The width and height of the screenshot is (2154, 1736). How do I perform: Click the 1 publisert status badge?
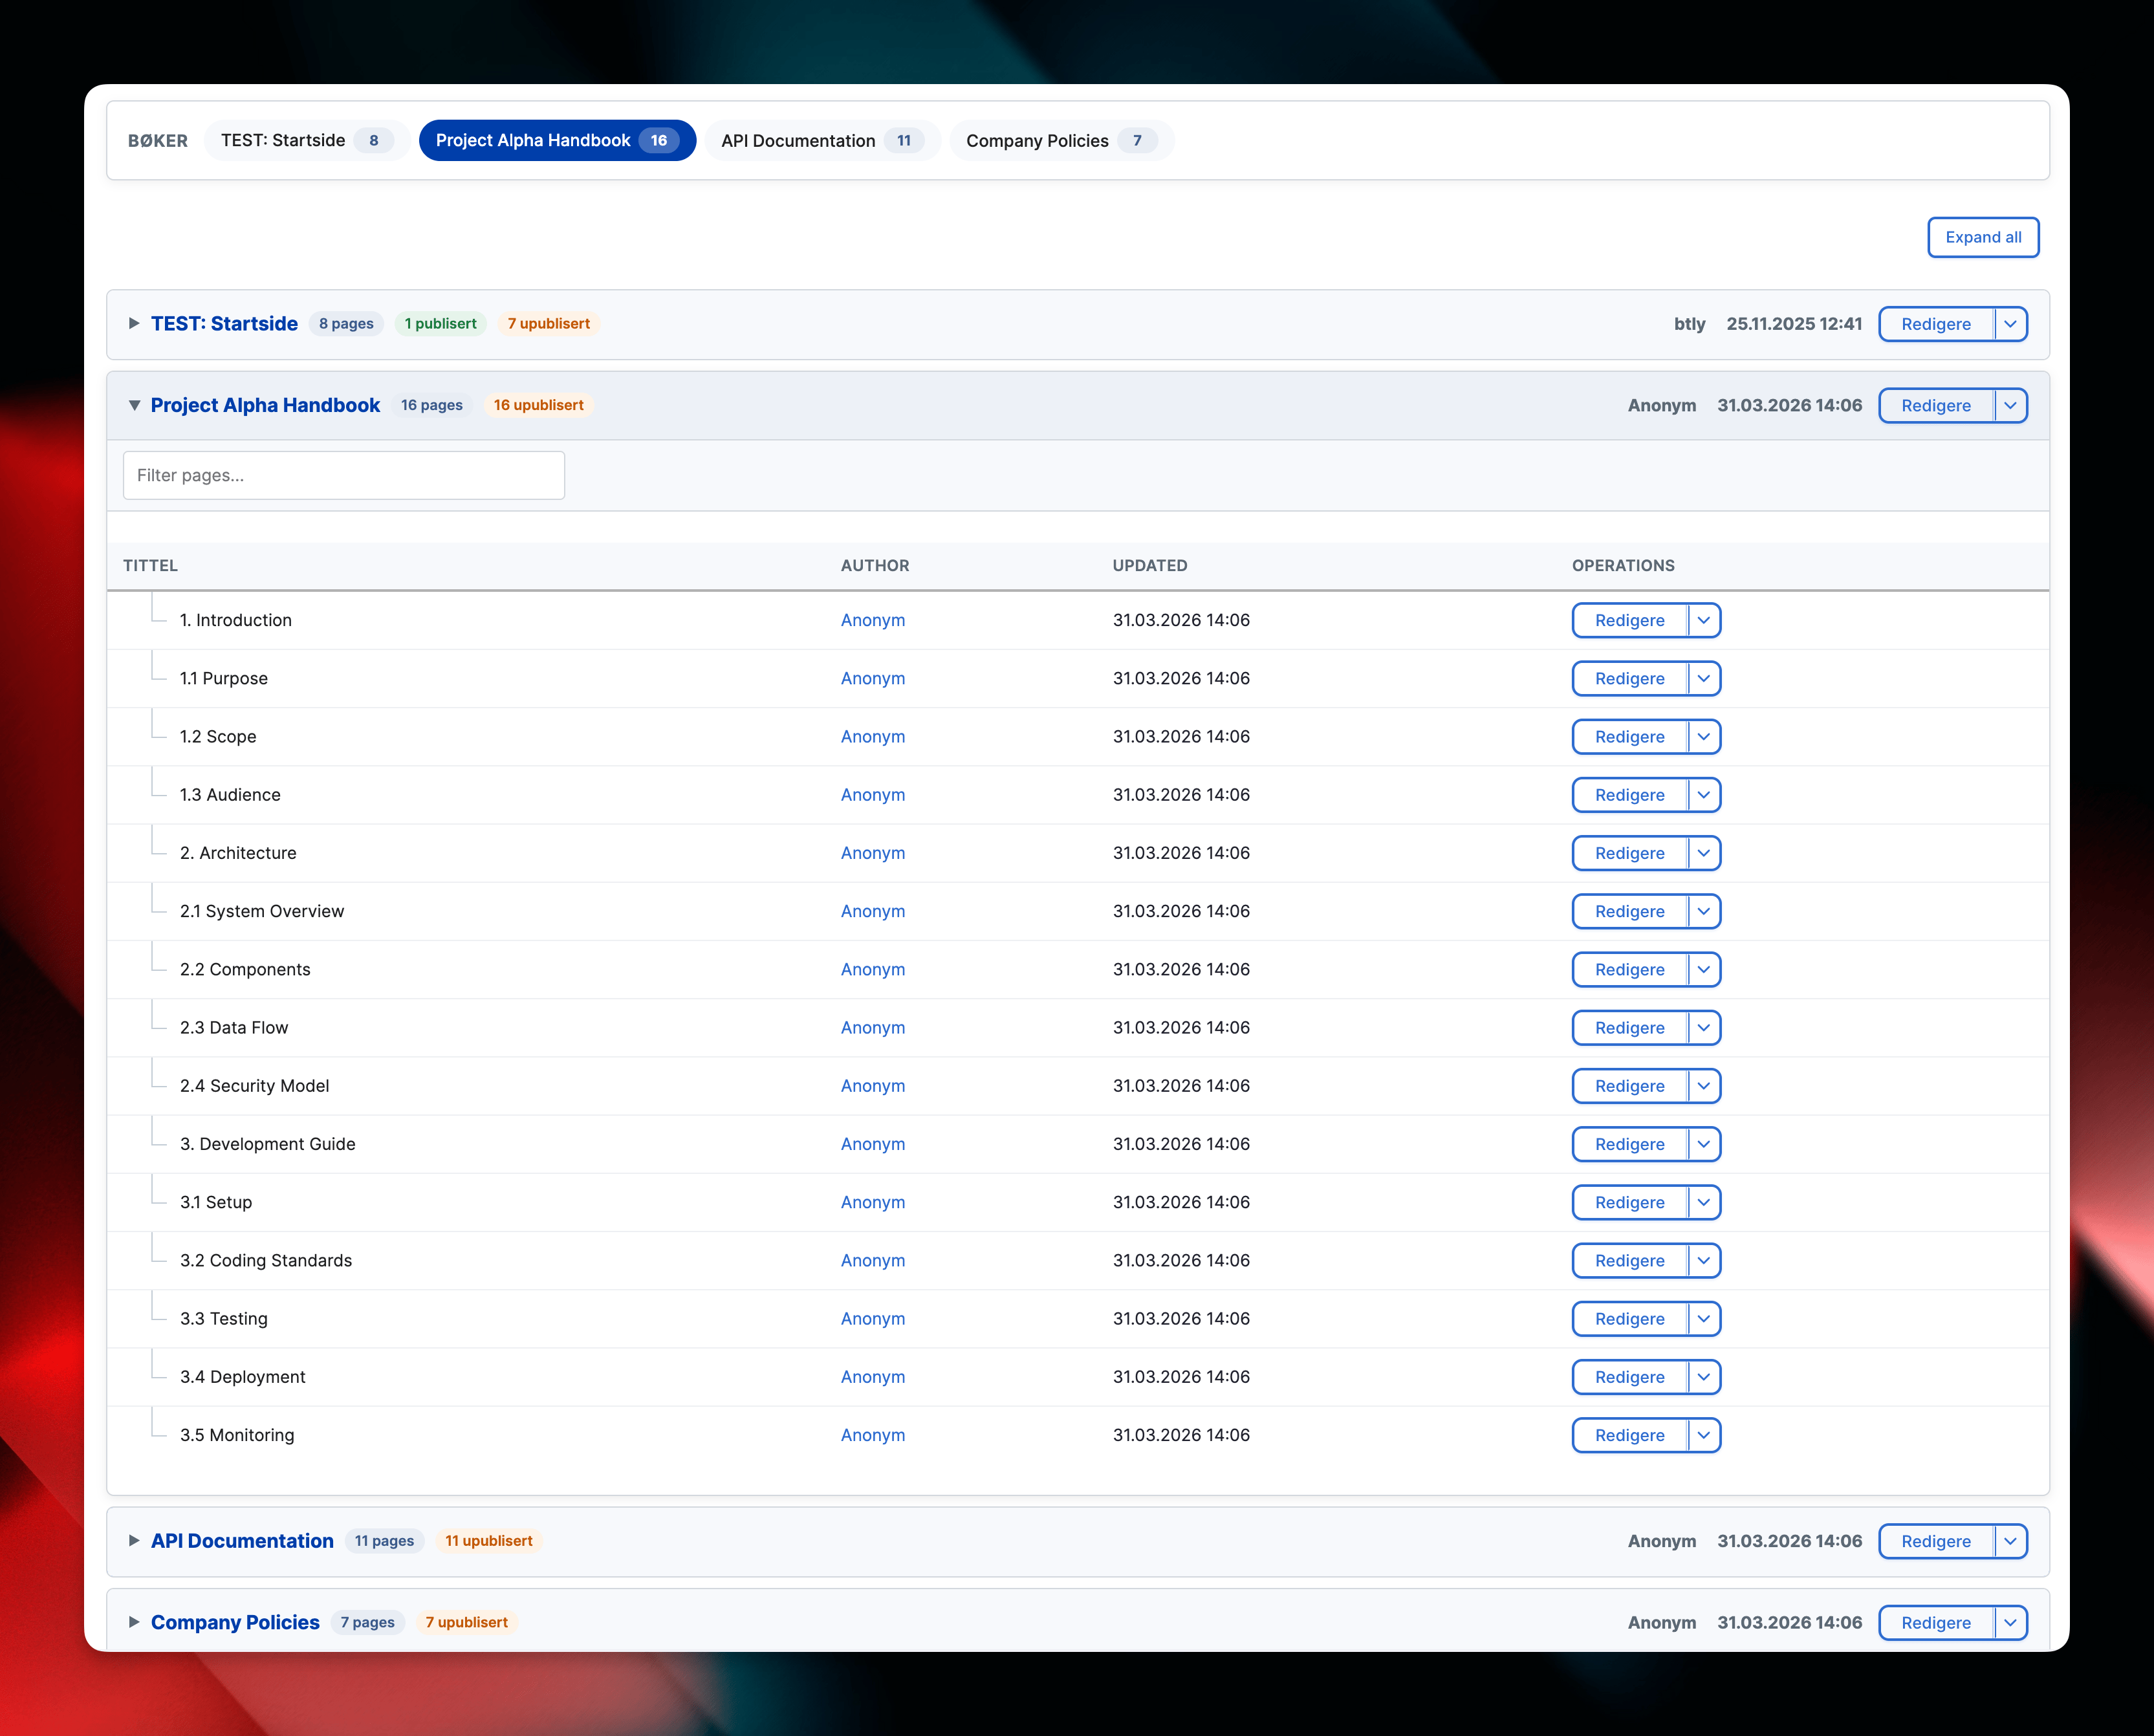tap(440, 324)
